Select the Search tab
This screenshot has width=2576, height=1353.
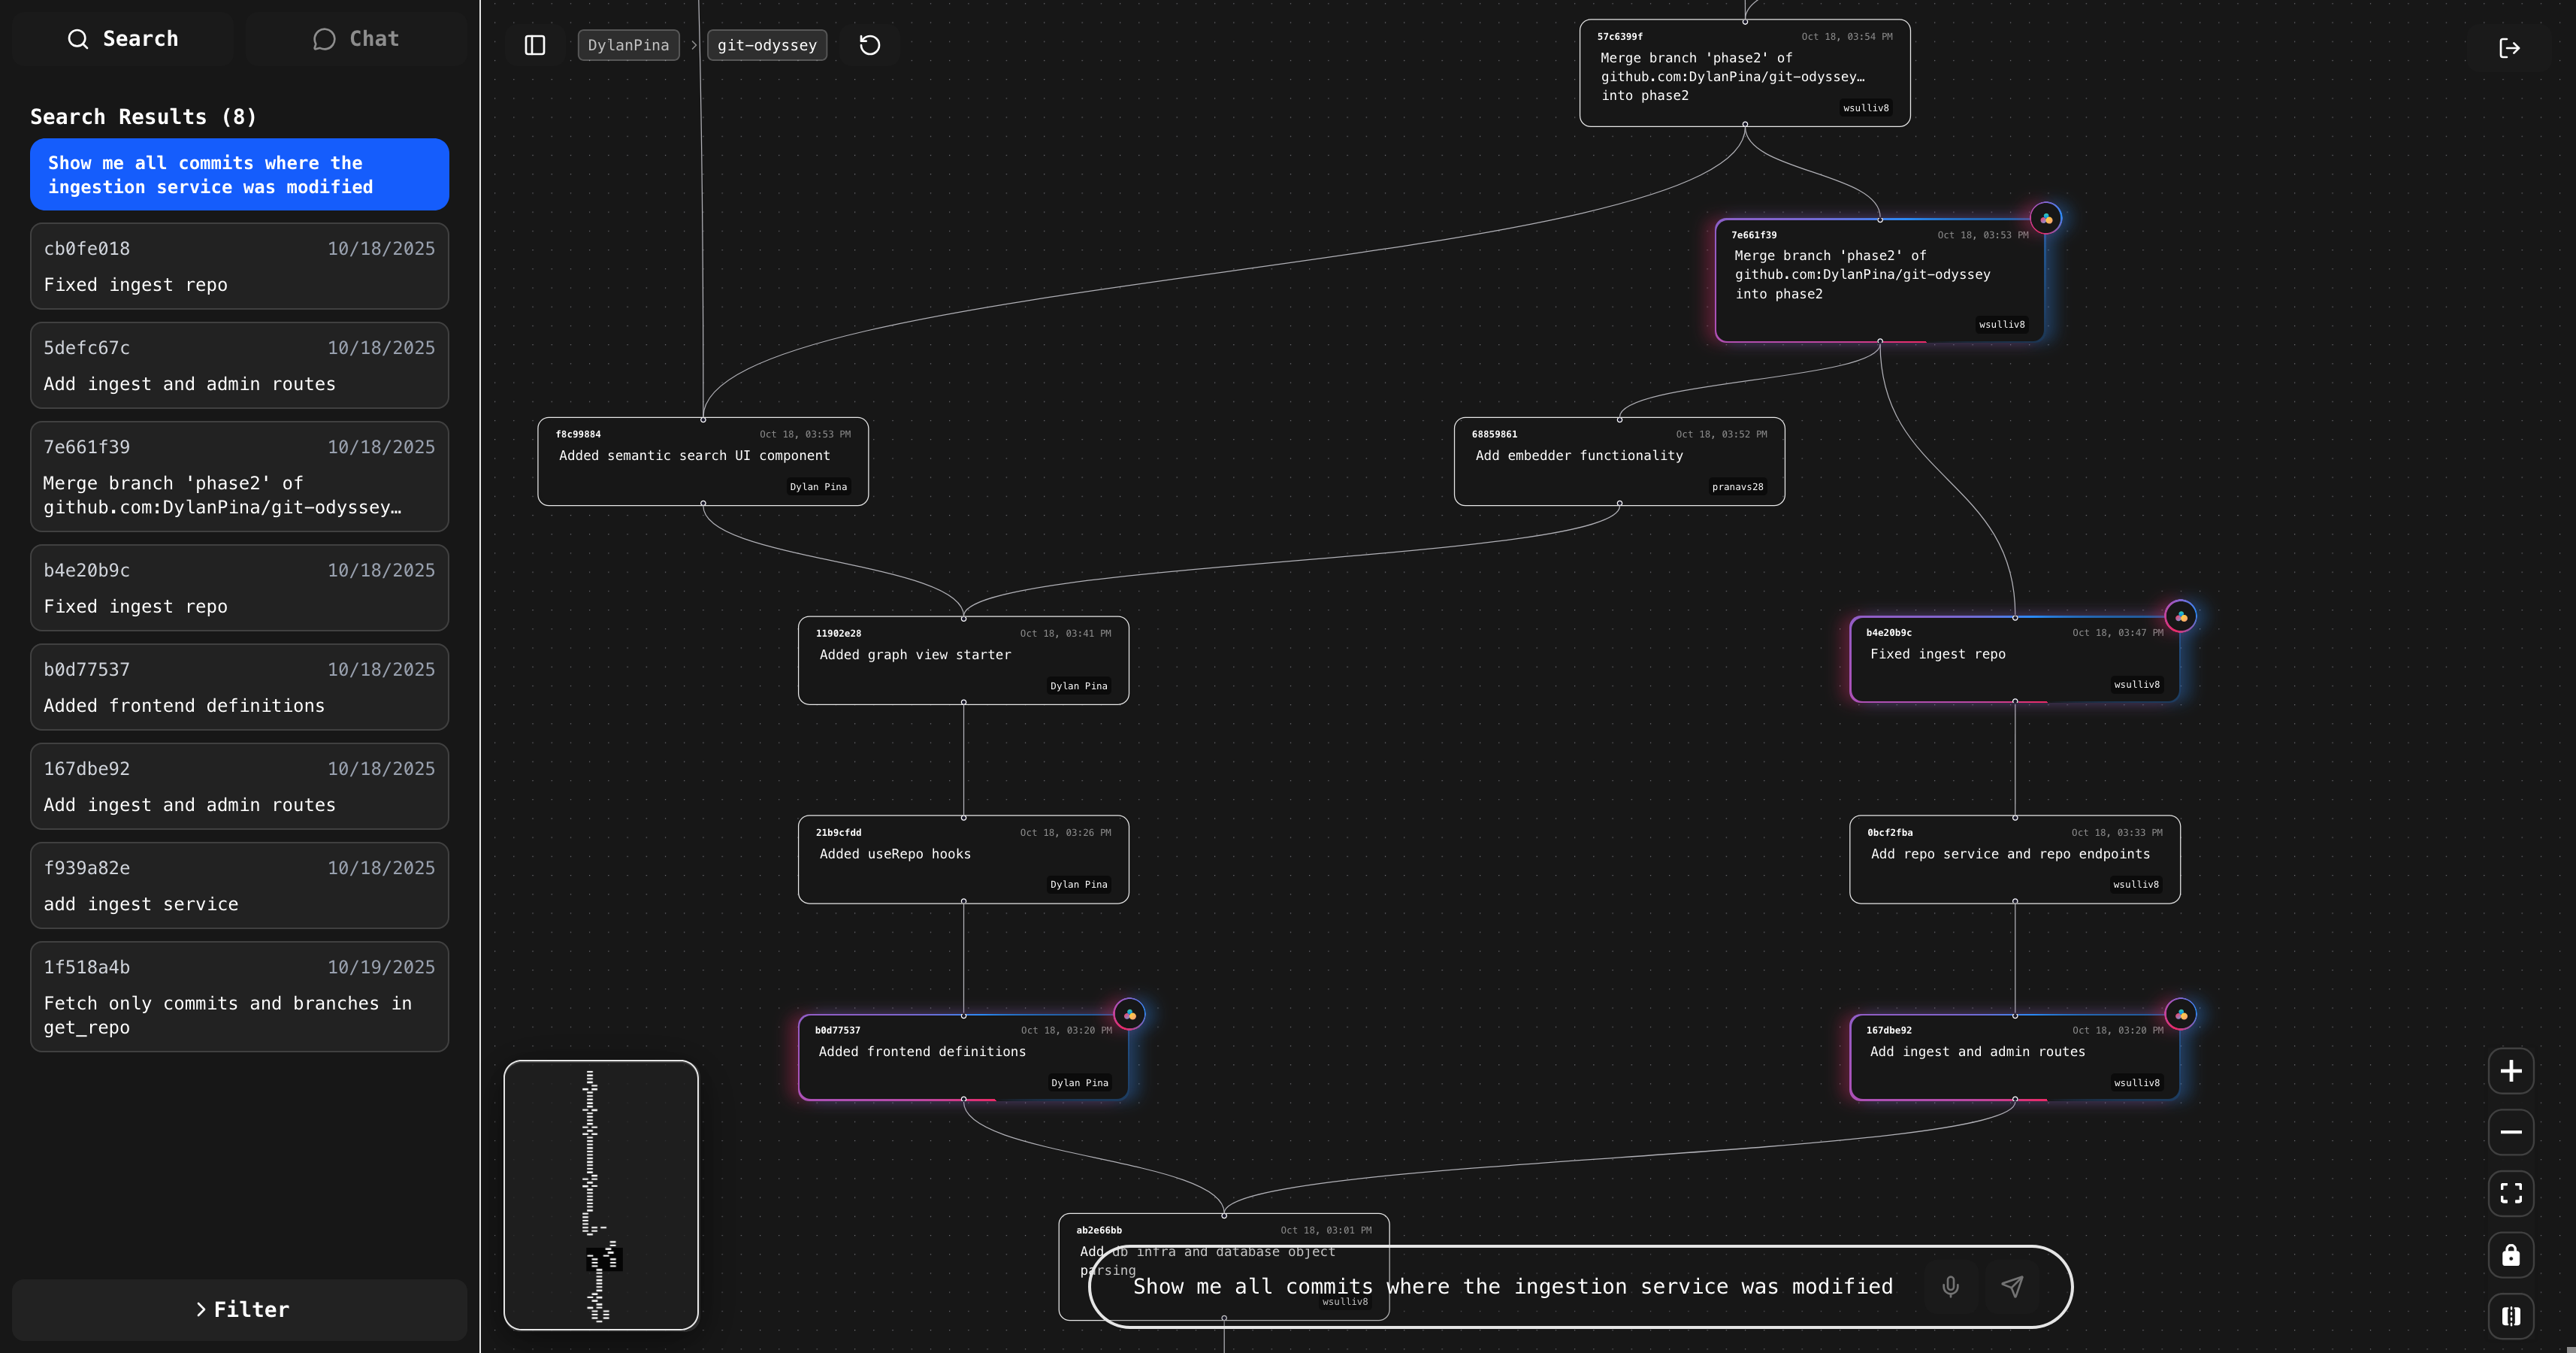coord(122,39)
